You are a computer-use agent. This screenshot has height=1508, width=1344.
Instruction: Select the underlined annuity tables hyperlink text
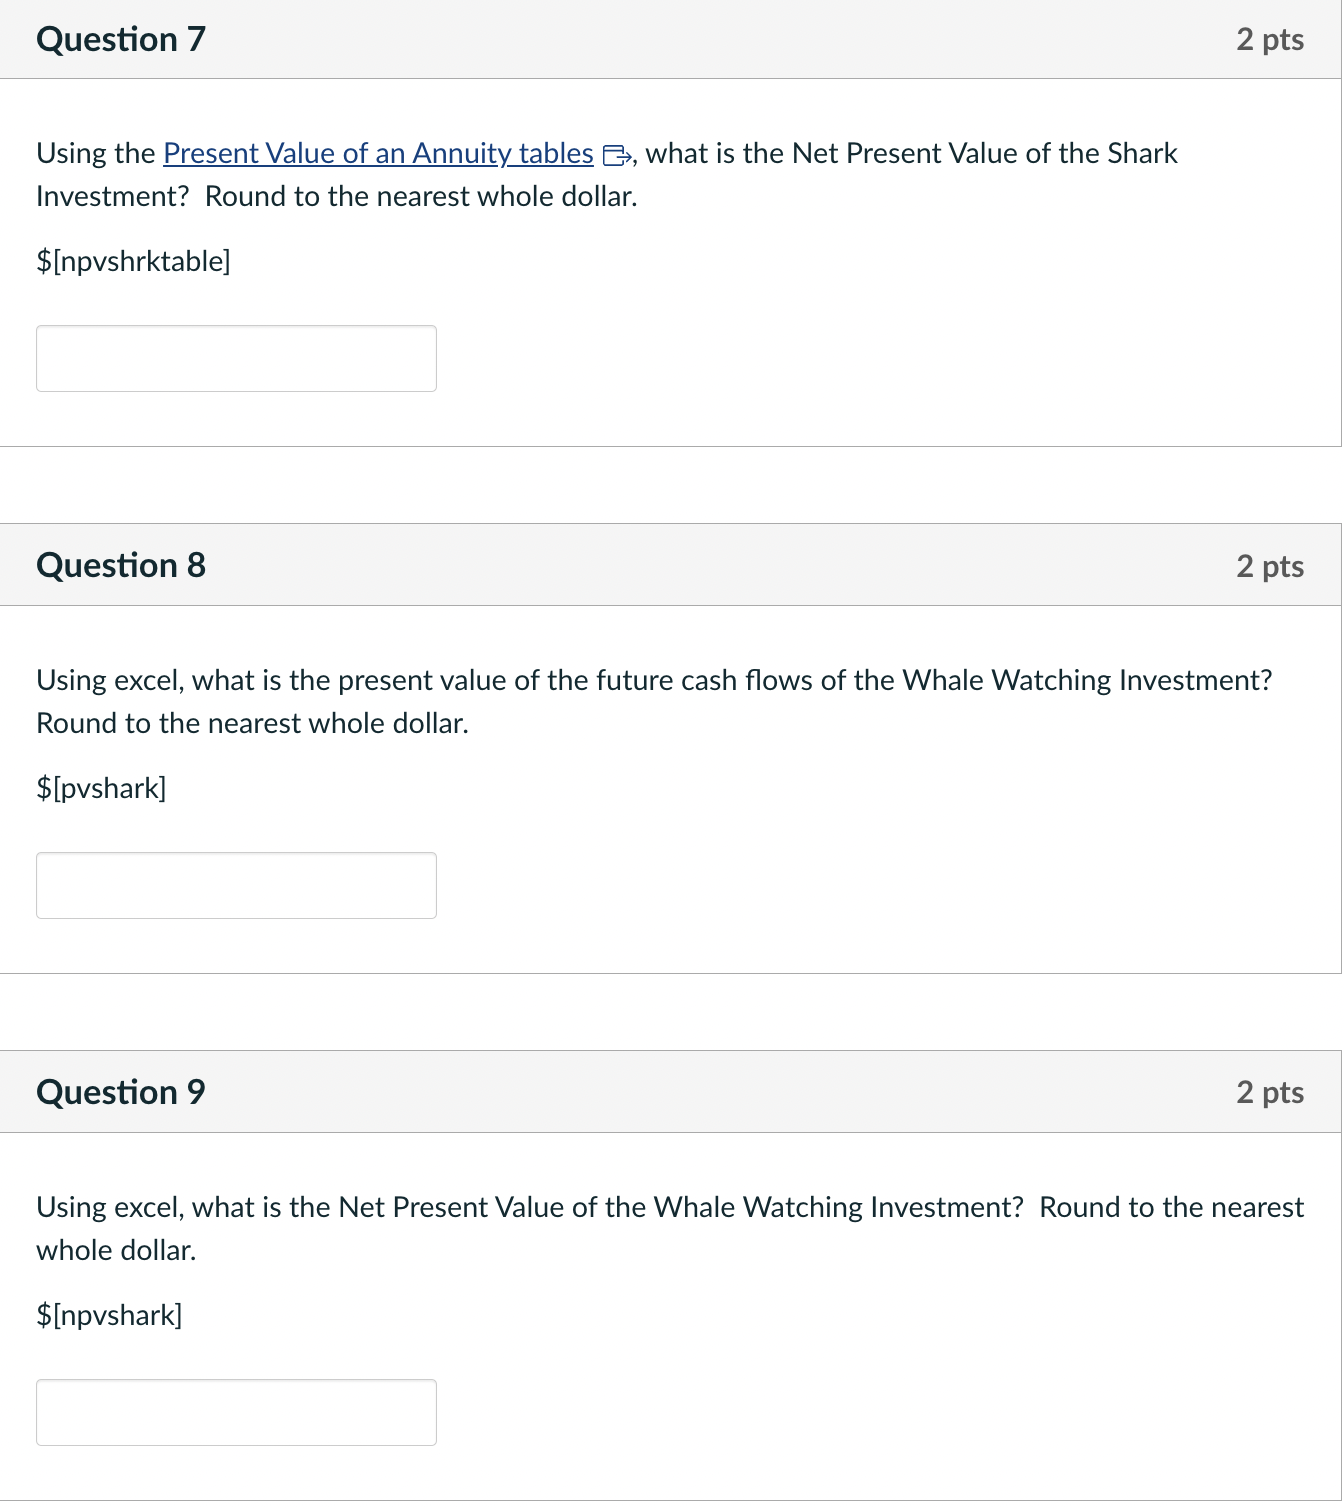click(x=377, y=155)
